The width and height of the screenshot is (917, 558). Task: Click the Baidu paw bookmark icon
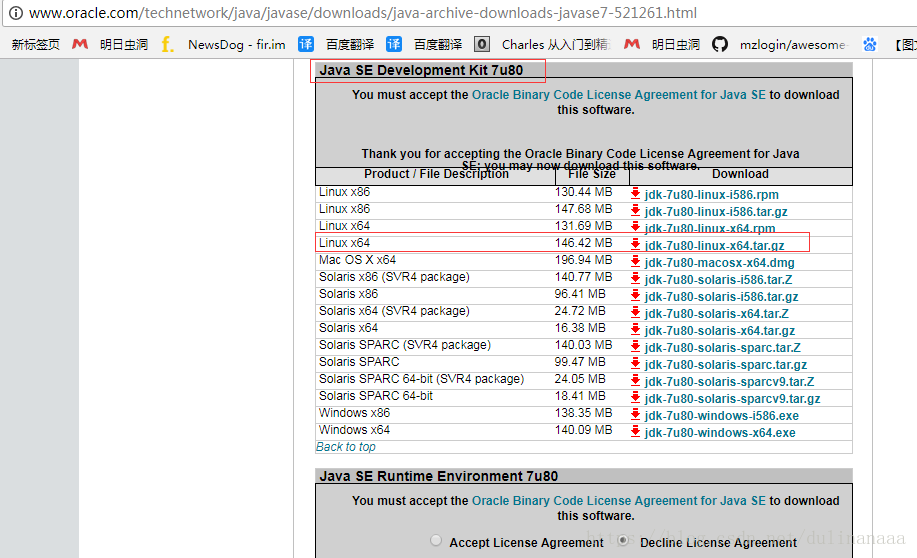[x=870, y=44]
